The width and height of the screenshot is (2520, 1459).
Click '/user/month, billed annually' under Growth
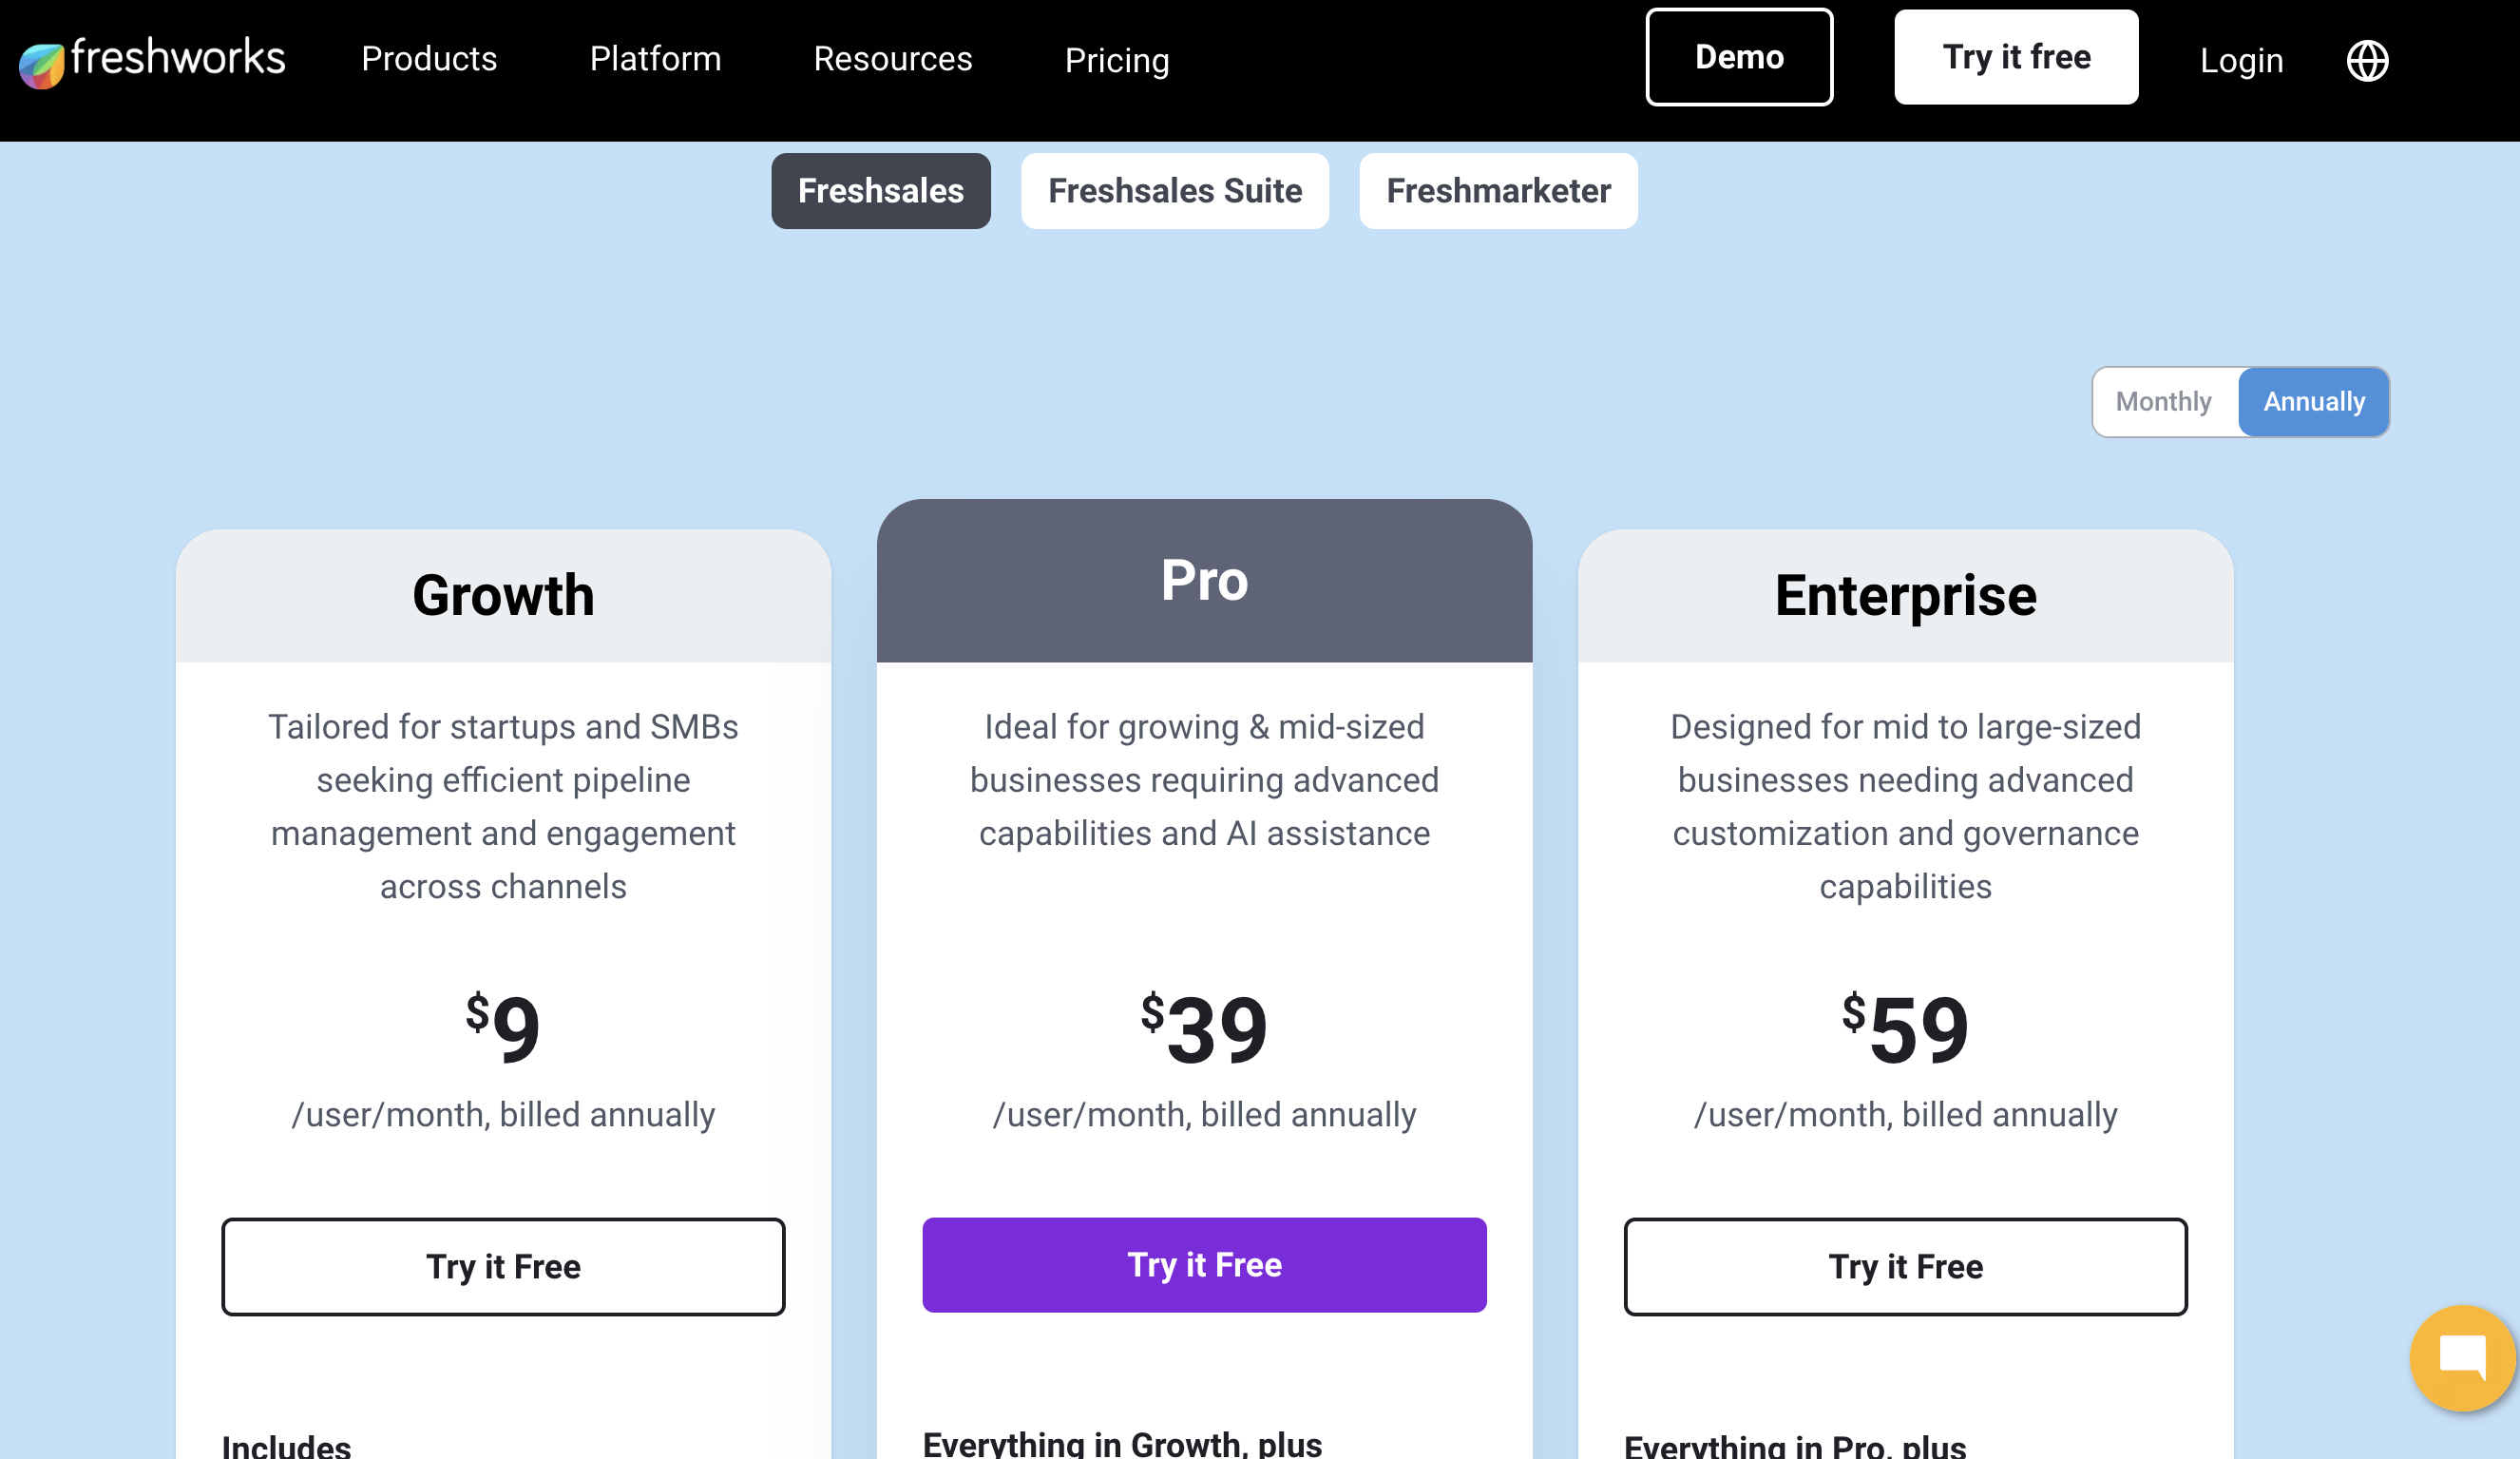503,1114
